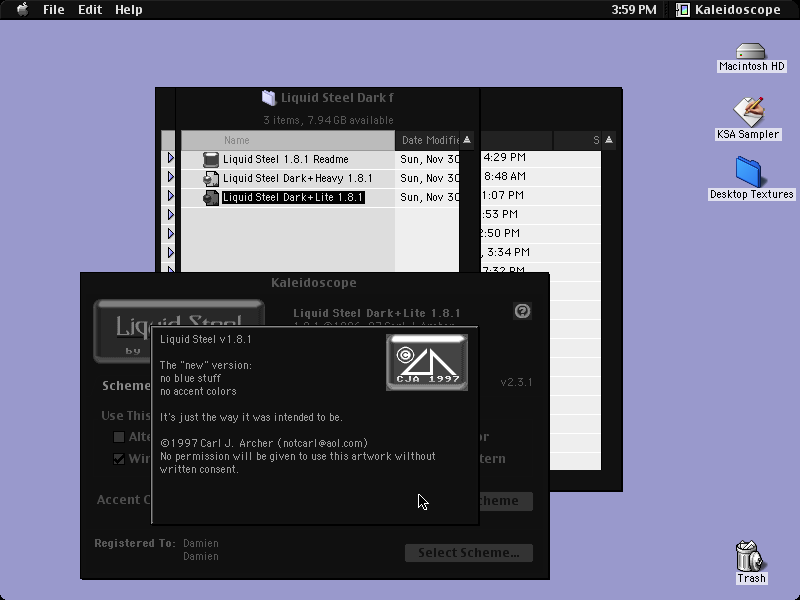Click the 4:29 PM time in back window
The height and width of the screenshot is (600, 800).
(x=505, y=158)
